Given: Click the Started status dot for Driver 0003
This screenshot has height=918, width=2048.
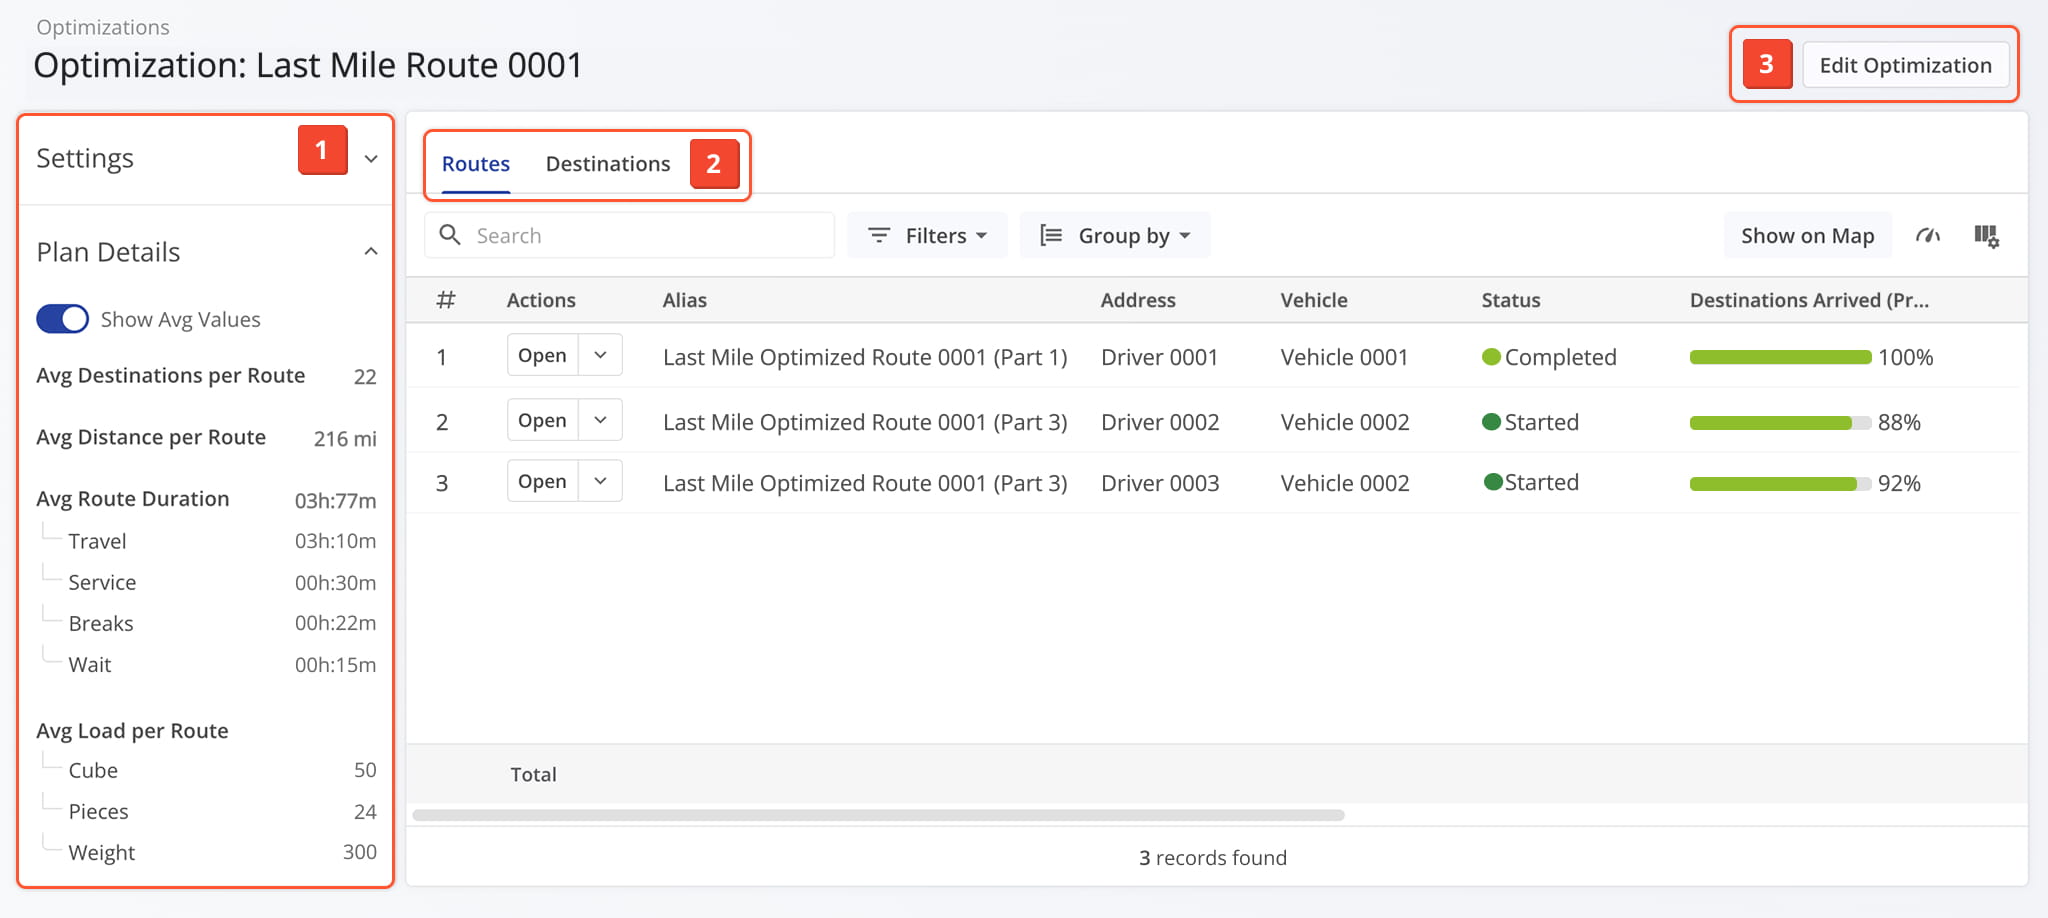Looking at the screenshot, I should pos(1493,482).
